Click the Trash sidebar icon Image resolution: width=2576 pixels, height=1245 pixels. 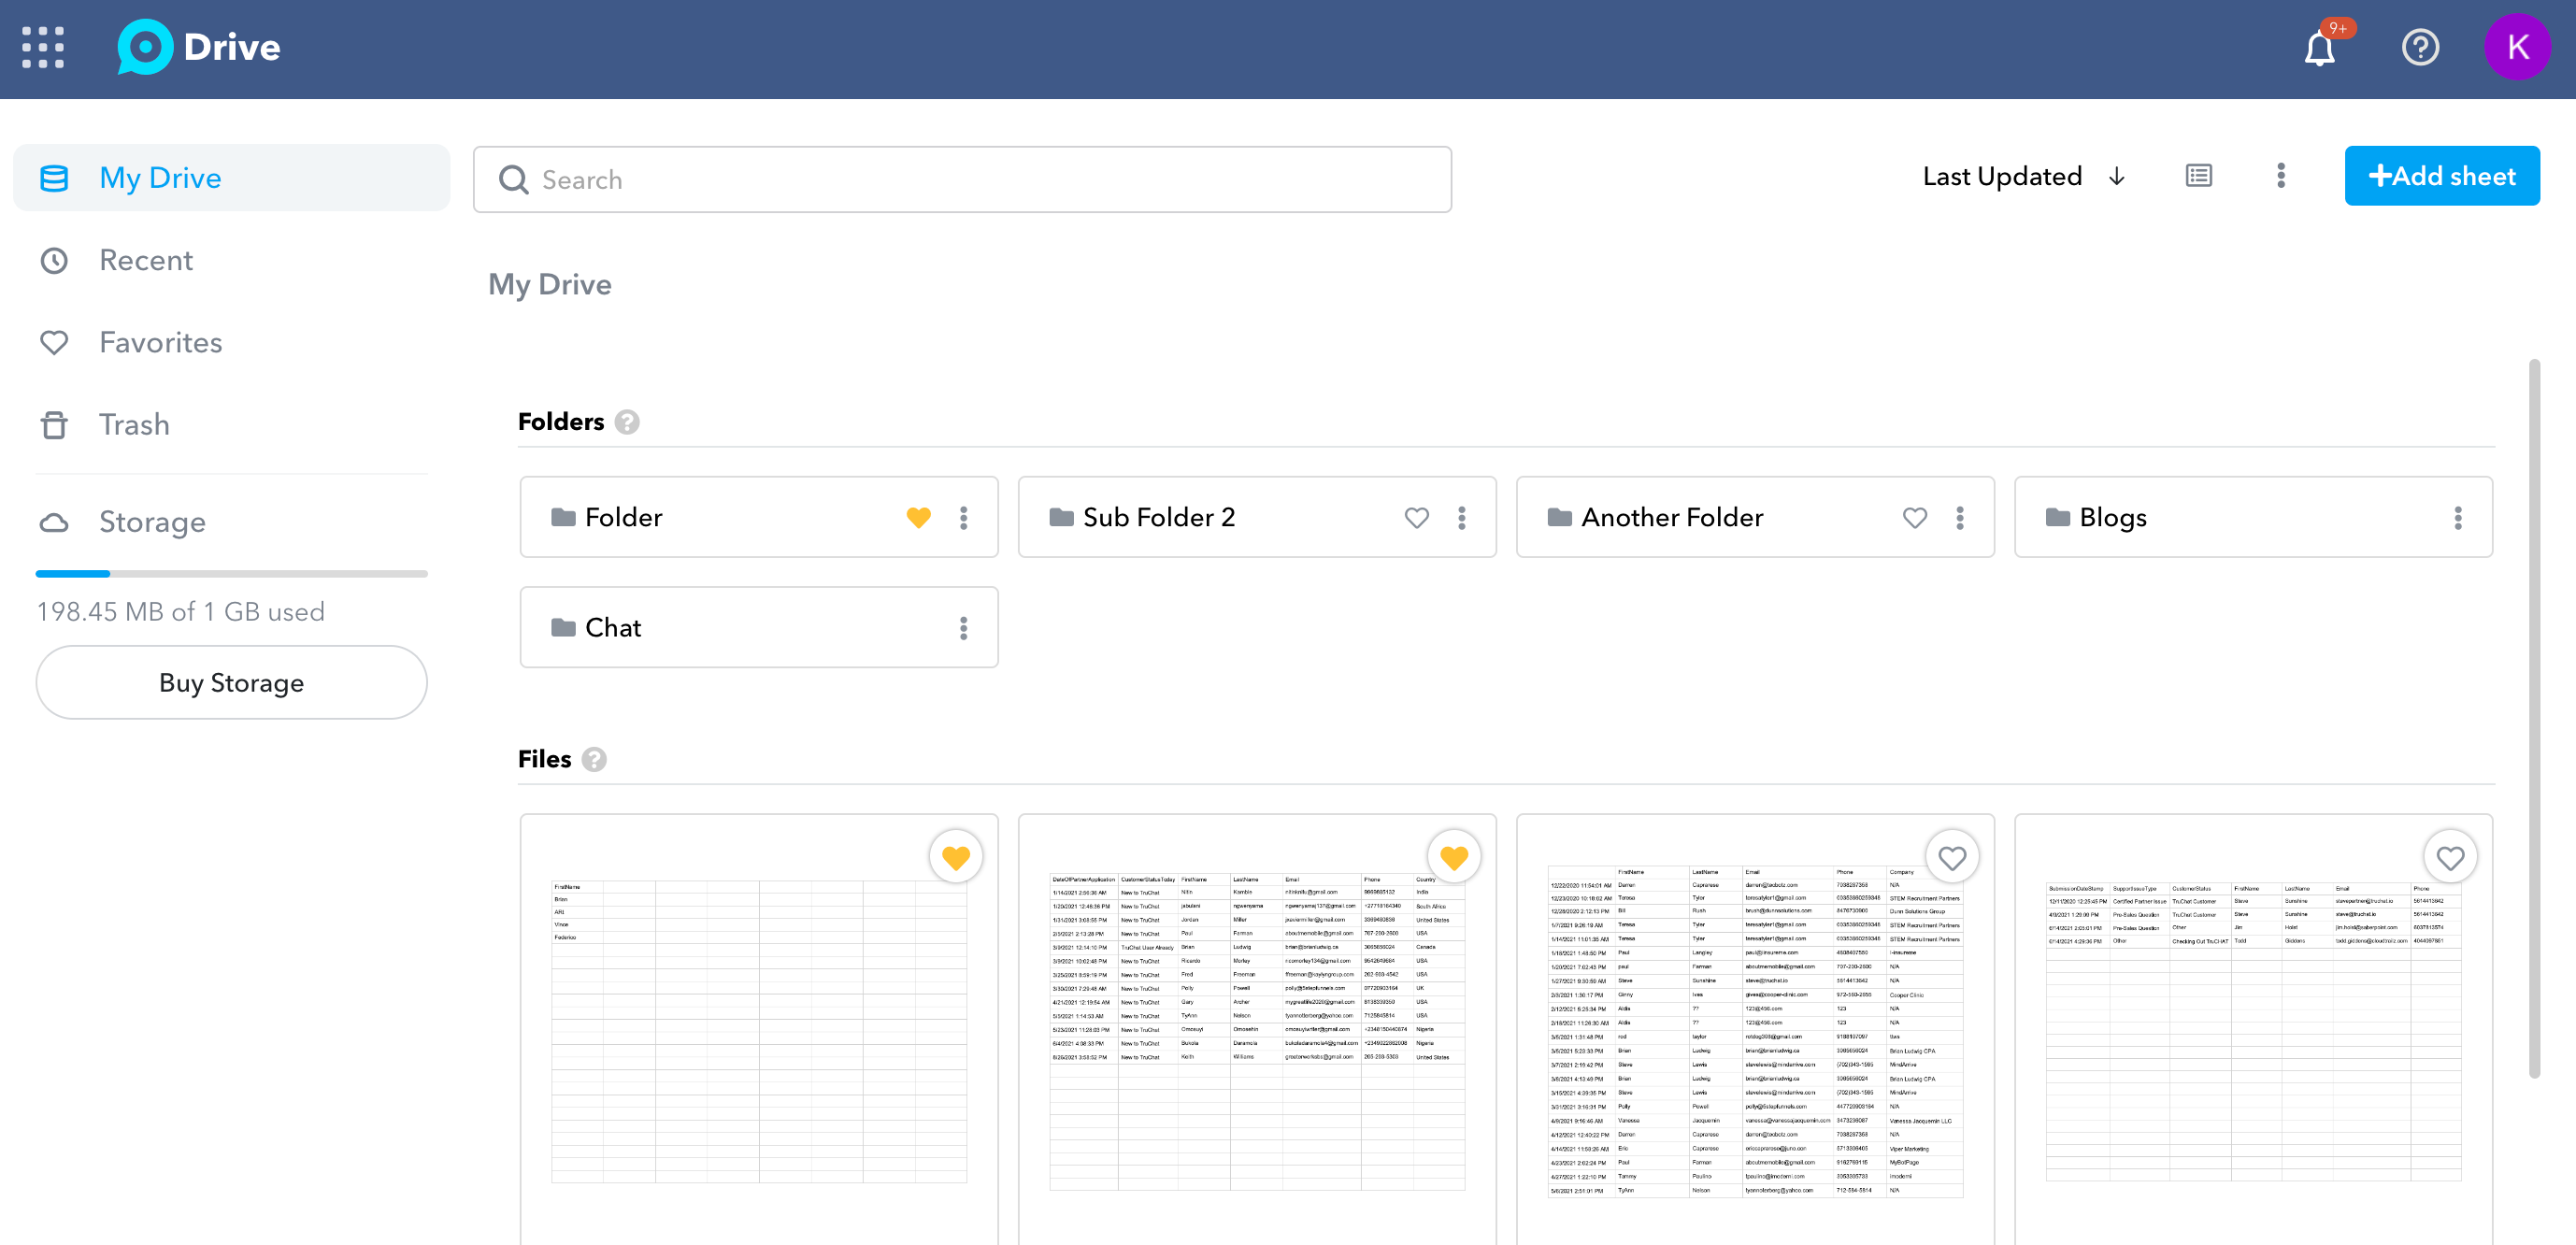coord(56,423)
